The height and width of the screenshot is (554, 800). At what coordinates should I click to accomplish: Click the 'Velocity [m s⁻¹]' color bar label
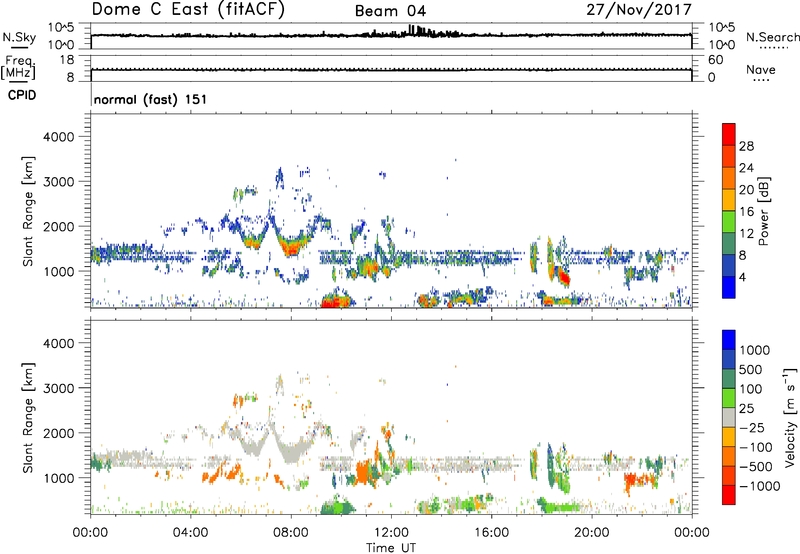coord(790,417)
